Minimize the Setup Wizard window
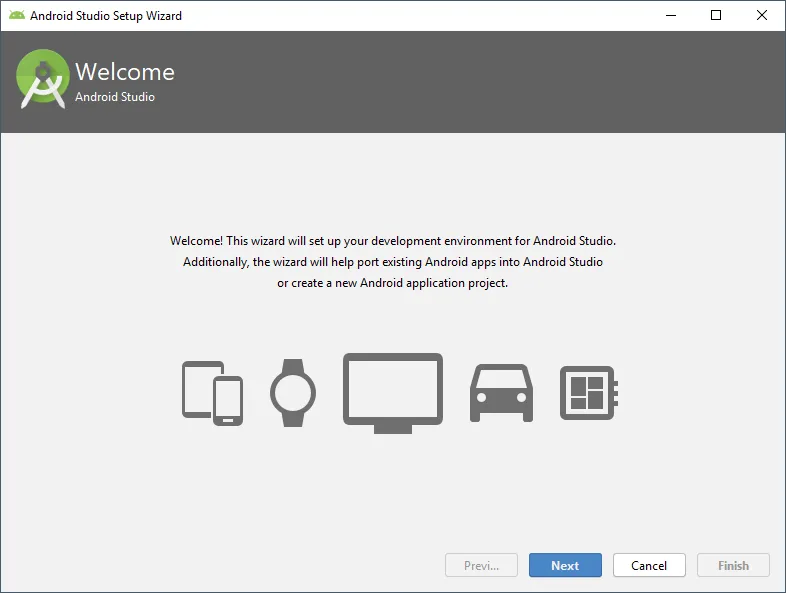The height and width of the screenshot is (593, 786). pos(671,16)
